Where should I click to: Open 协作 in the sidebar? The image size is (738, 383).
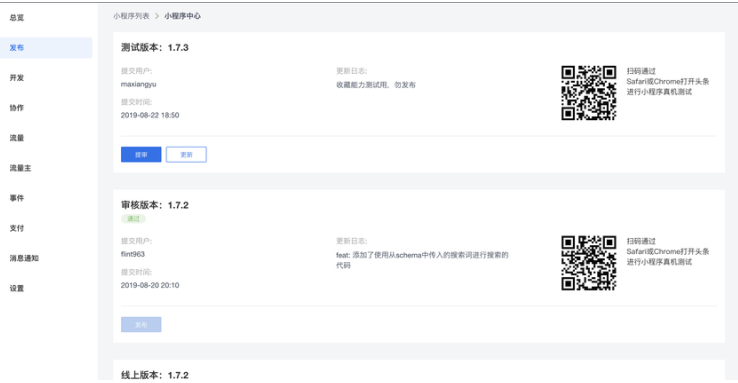[17, 108]
